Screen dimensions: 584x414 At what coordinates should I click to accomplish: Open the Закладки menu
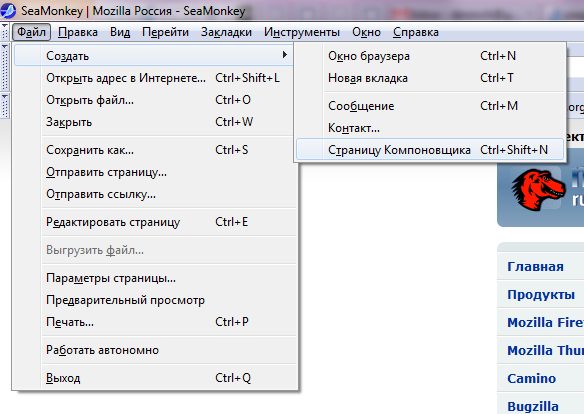pyautogui.click(x=226, y=32)
